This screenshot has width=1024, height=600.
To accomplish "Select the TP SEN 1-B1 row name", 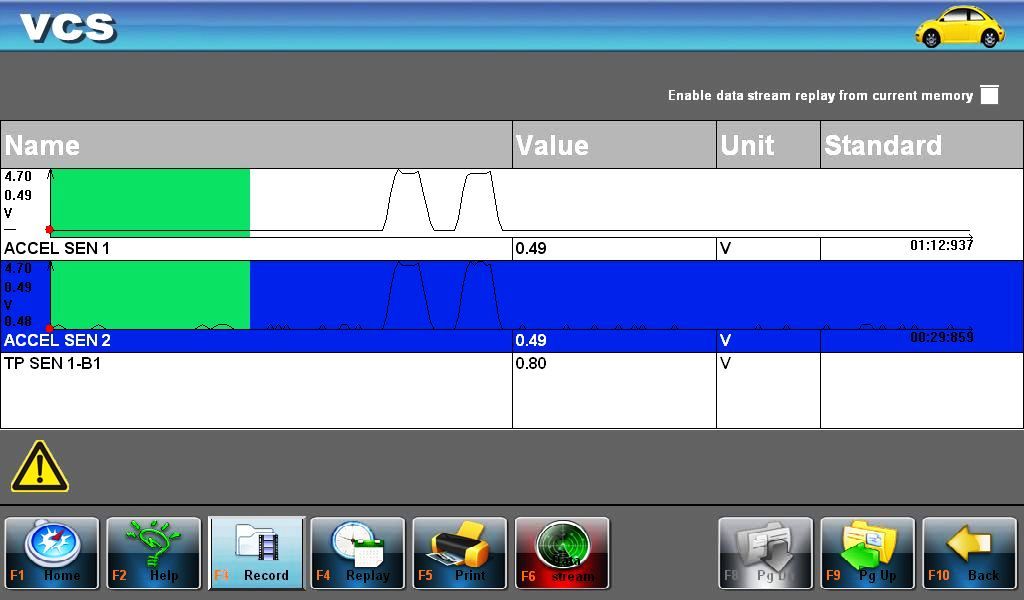I will click(53, 364).
